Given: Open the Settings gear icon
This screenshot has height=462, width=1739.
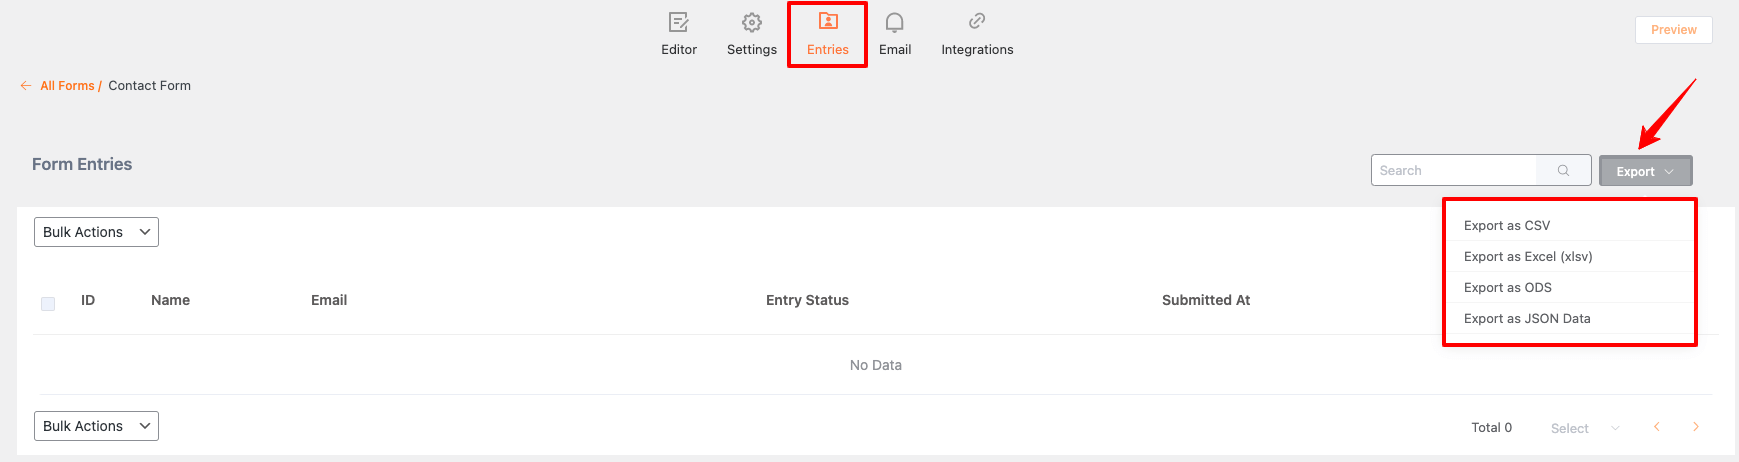Looking at the screenshot, I should [752, 22].
